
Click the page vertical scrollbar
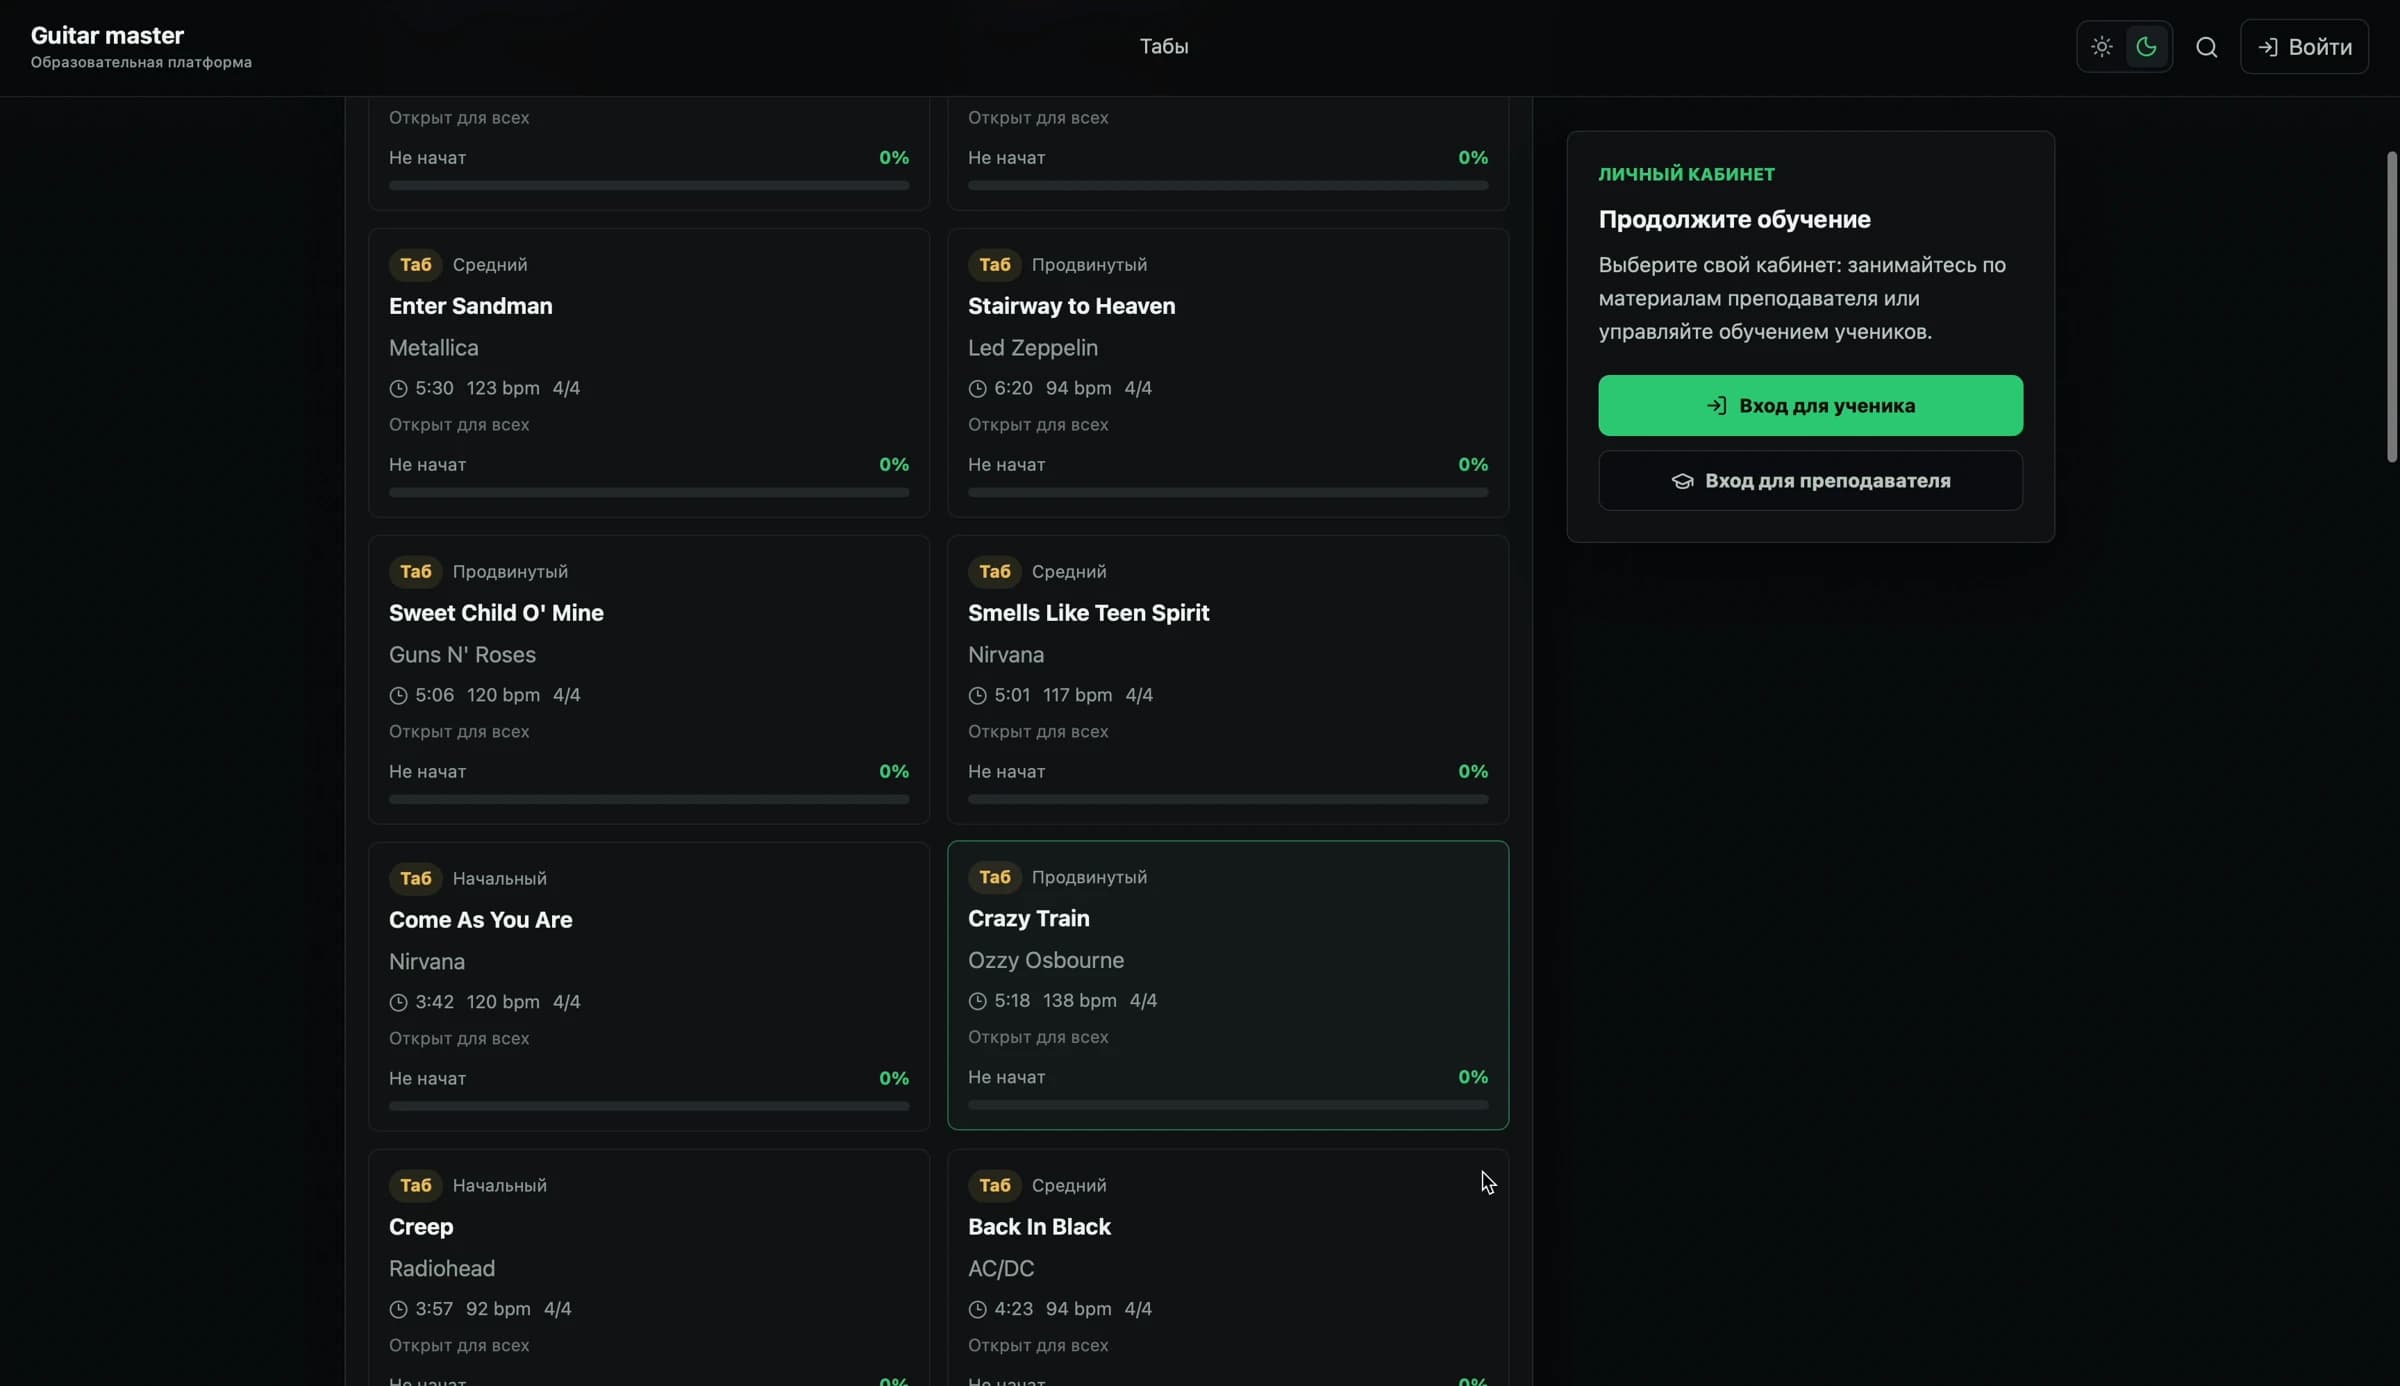coord(2392,307)
